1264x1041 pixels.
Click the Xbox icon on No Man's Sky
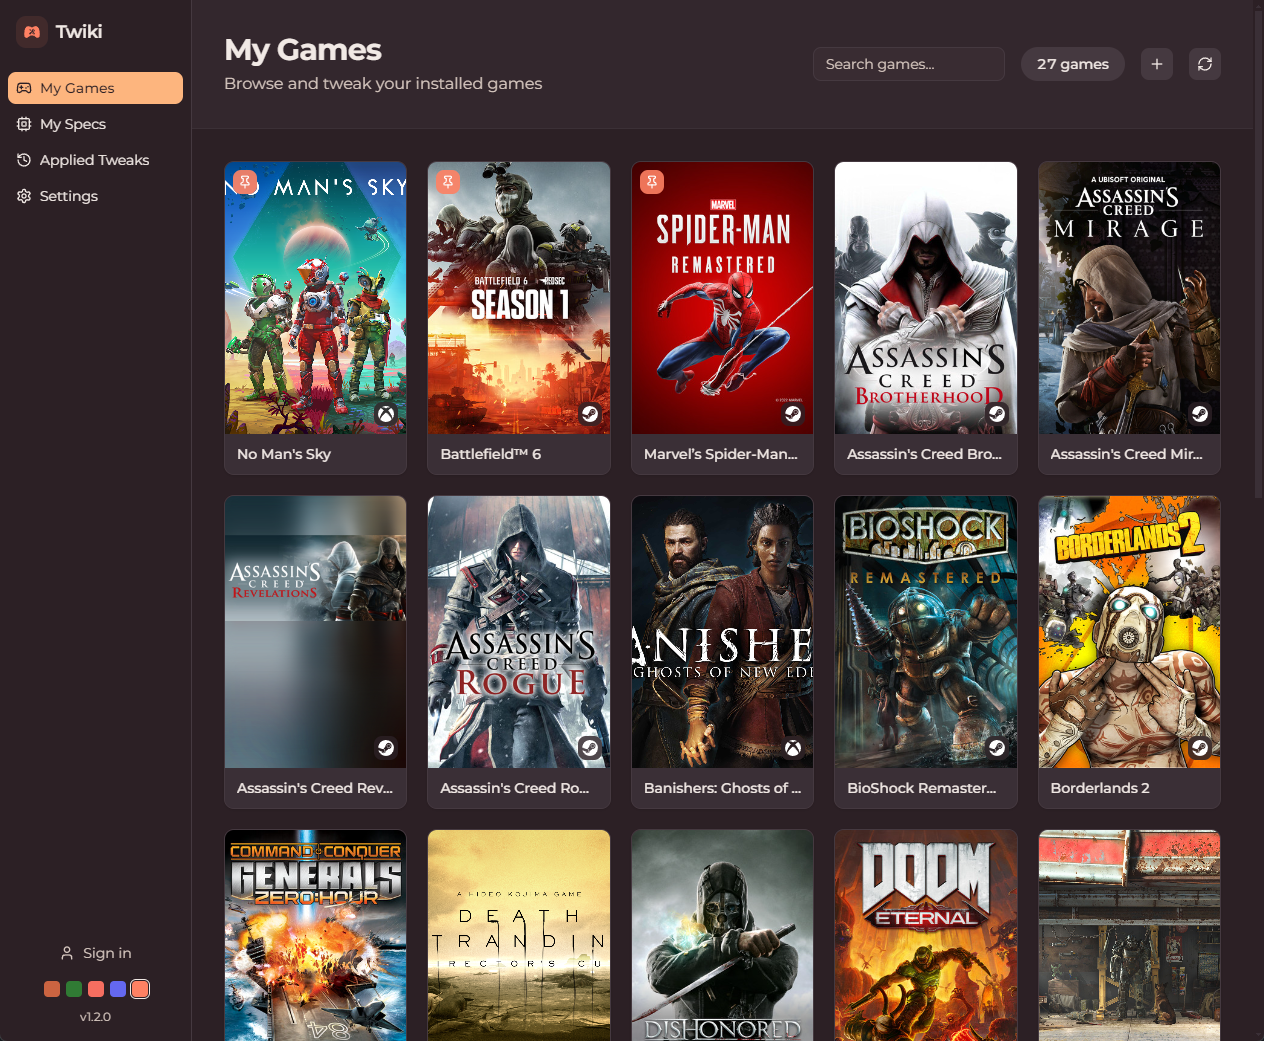386,413
